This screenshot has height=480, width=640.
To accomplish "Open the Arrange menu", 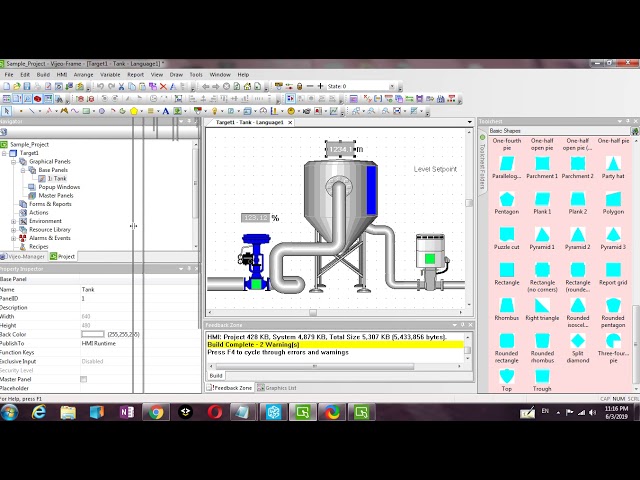I will (x=83, y=75).
